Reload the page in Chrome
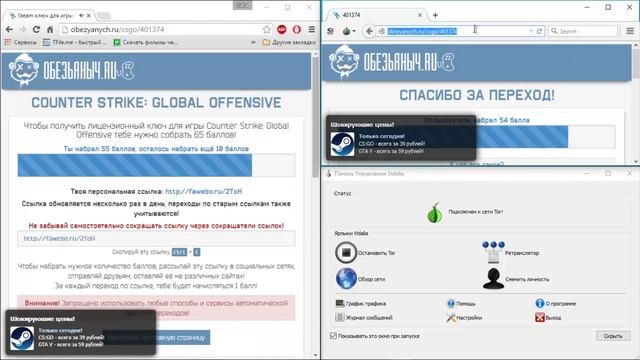The width and height of the screenshot is (640, 360). [36, 30]
